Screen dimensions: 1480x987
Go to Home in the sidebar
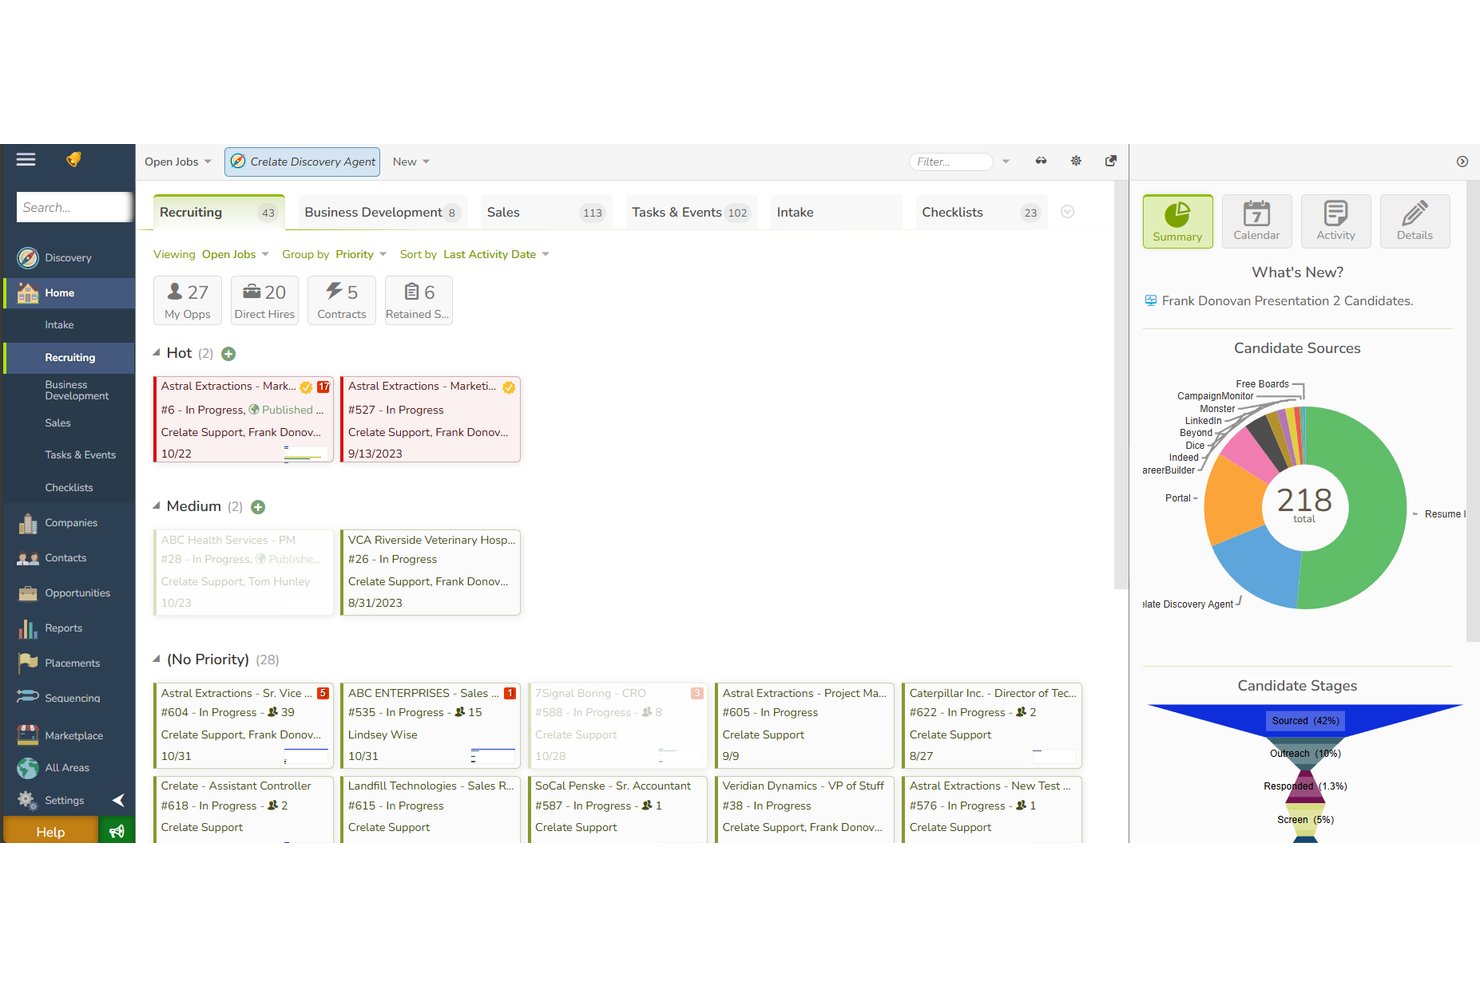pyautogui.click(x=68, y=293)
